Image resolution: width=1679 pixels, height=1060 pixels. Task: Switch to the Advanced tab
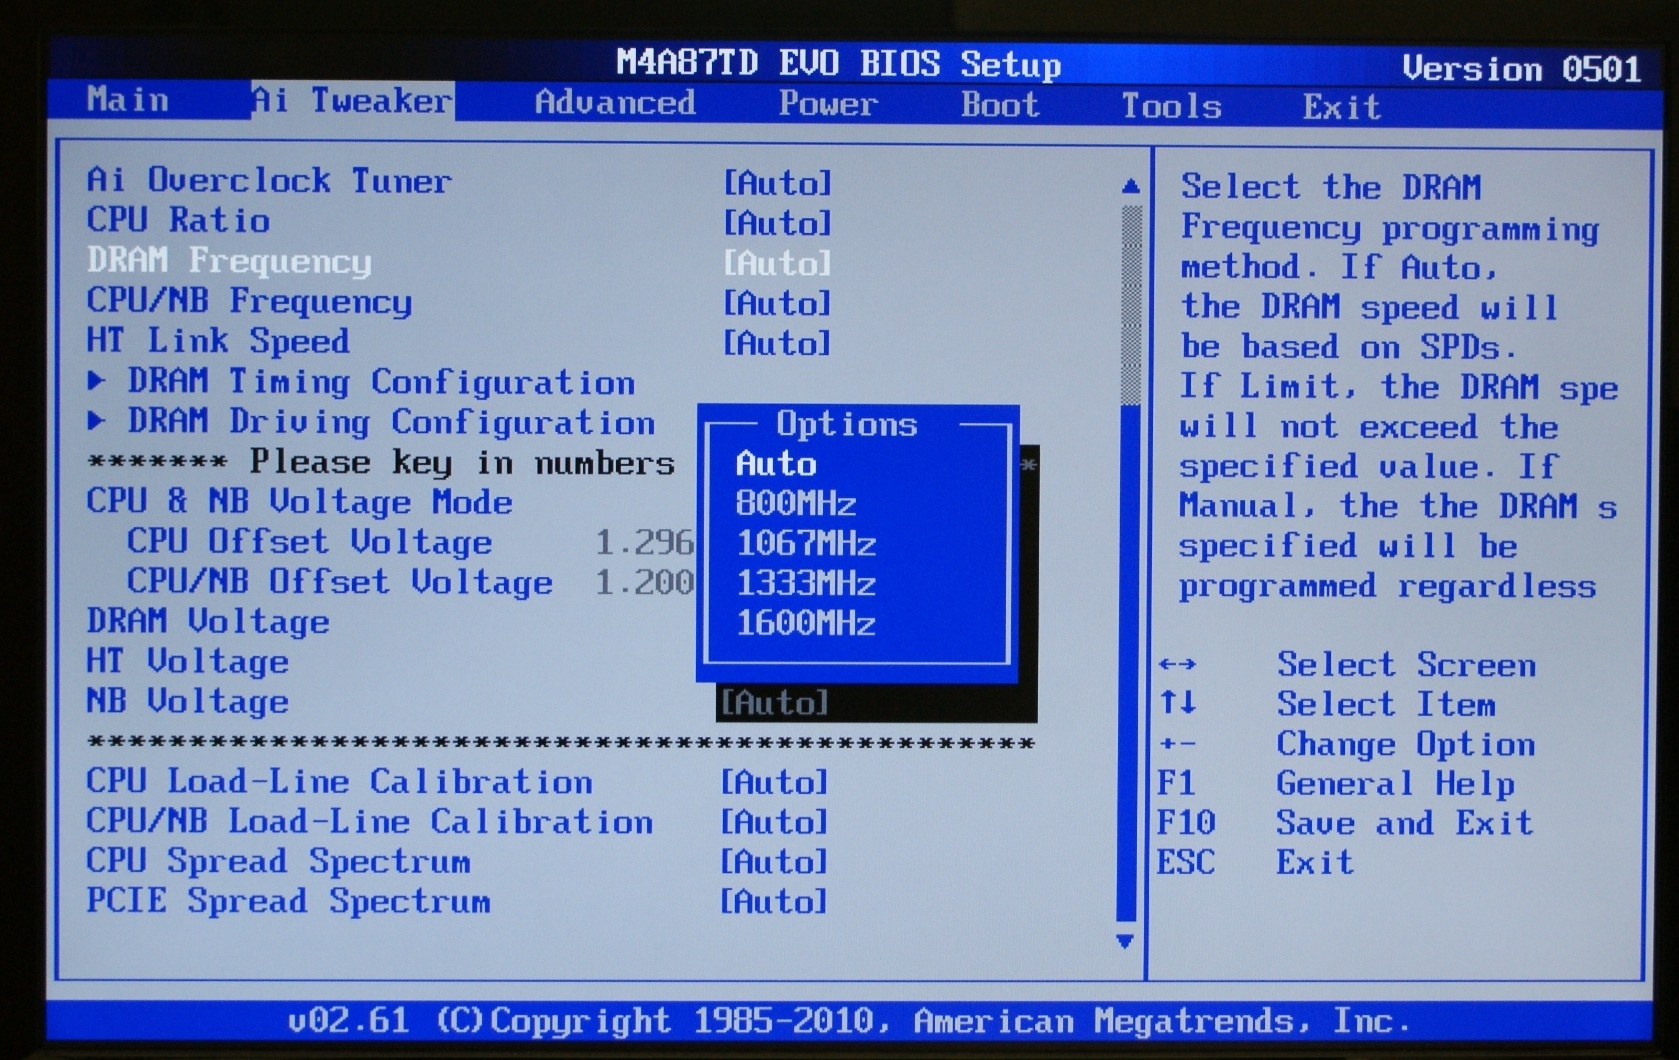tap(615, 102)
